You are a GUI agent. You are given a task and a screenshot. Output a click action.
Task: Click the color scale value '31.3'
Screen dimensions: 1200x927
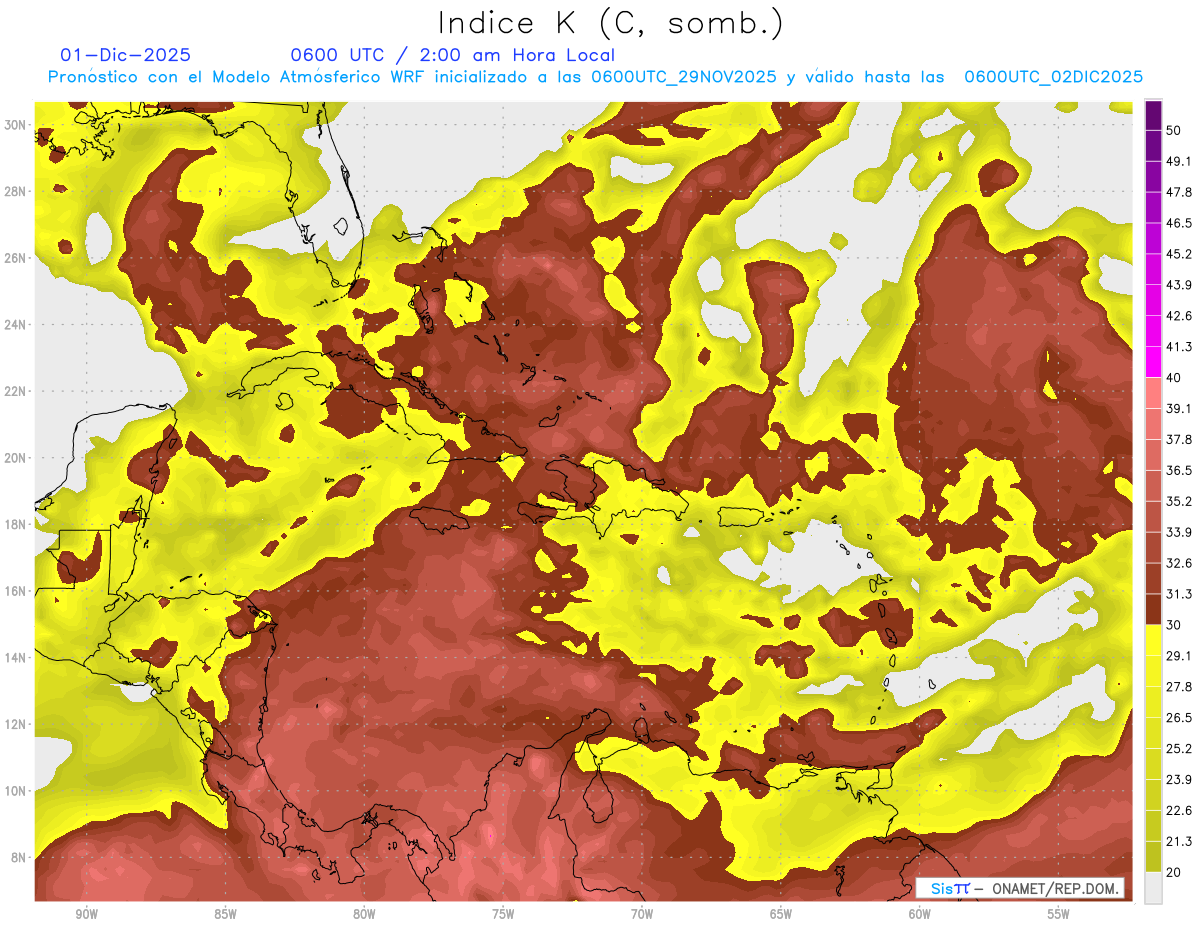[1178, 594]
